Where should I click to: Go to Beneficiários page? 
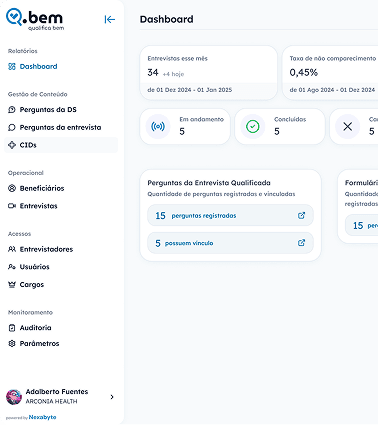[61, 188]
